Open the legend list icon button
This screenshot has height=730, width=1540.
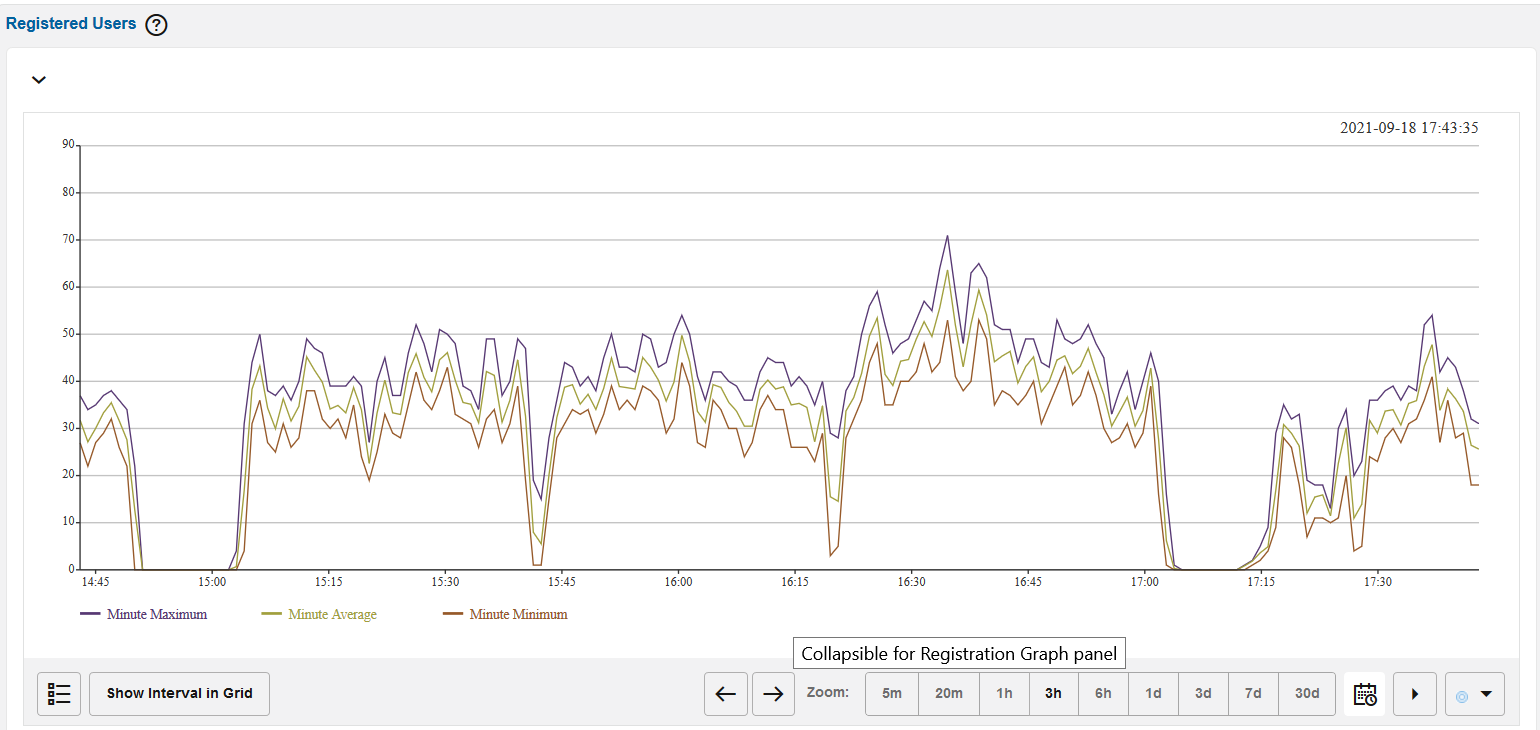(x=59, y=694)
